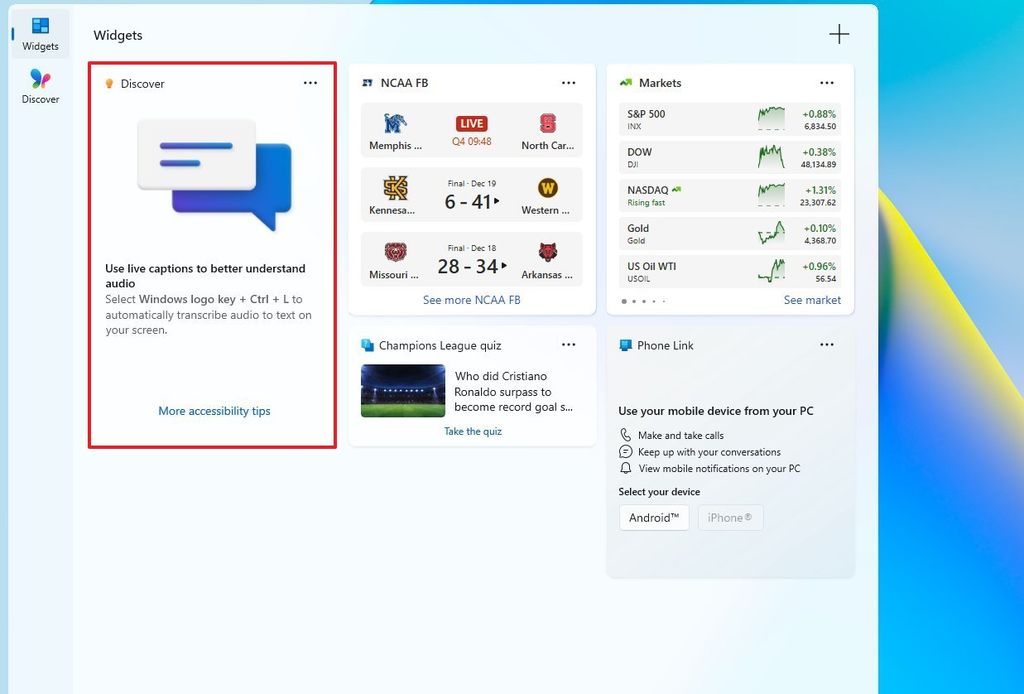The image size is (1024, 694).
Task: Click the live captions chat bubbles illustration
Action: 214,175
